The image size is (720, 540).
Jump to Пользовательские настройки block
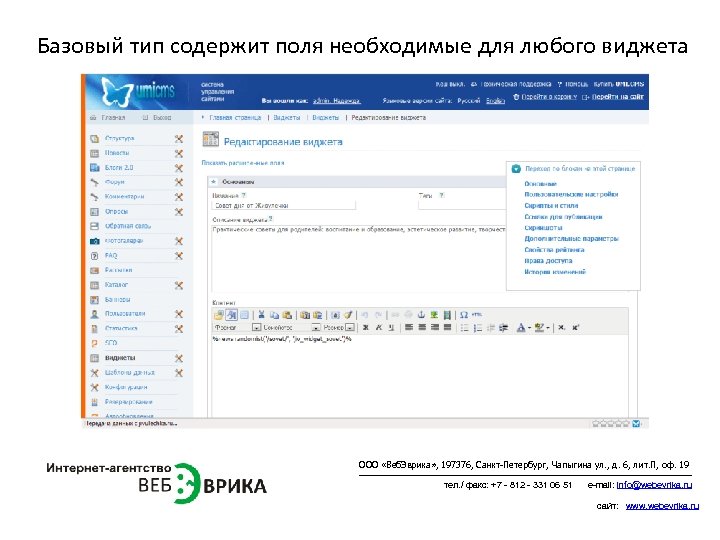pos(571,194)
